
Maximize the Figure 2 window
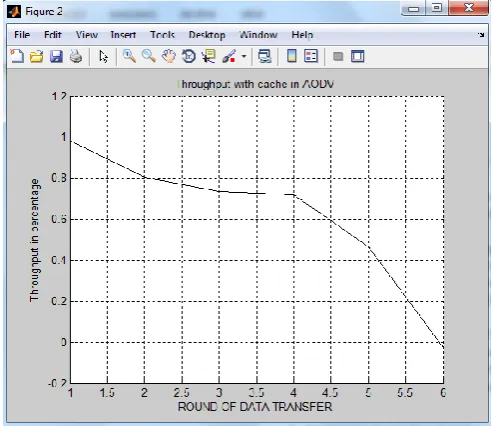tap(436, 8)
